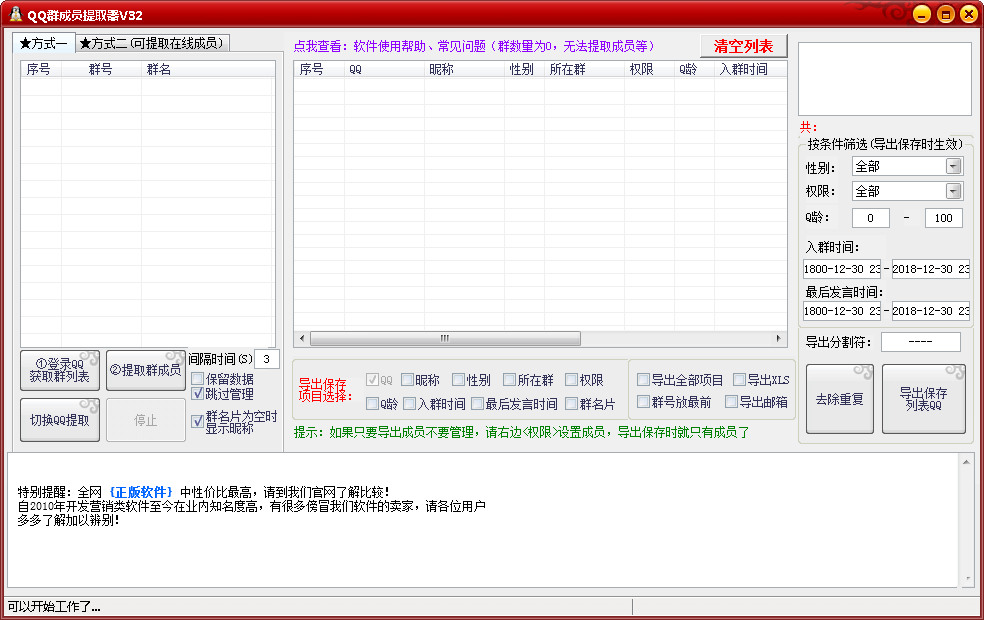Click the log area scroll up arrow
This screenshot has width=984, height=620.
click(x=966, y=462)
